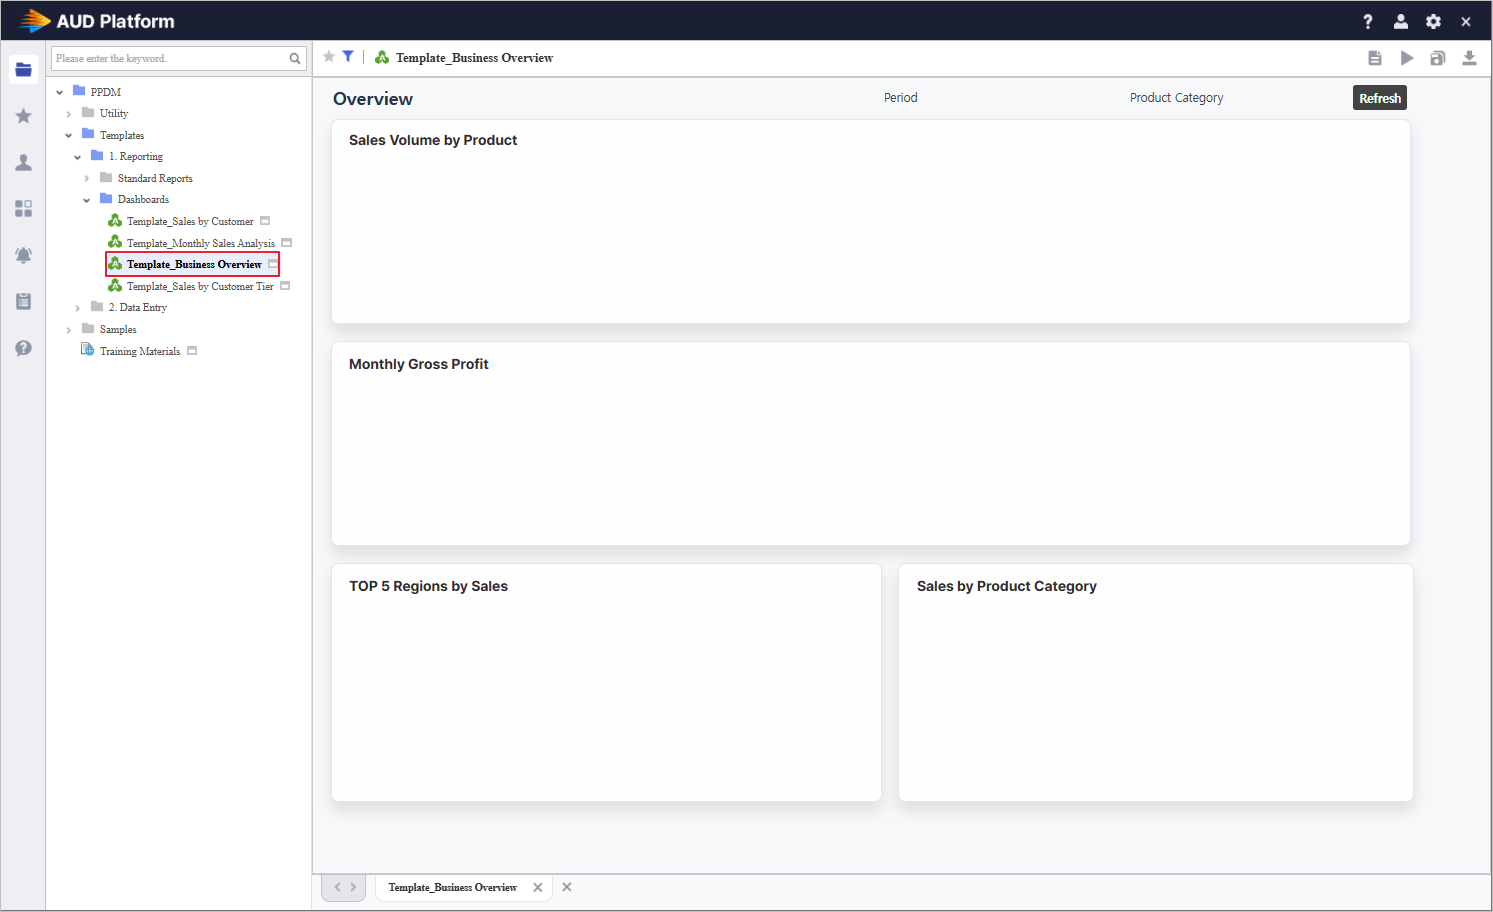Open Template_Monthly Sales Analysis dashboard

pos(200,243)
